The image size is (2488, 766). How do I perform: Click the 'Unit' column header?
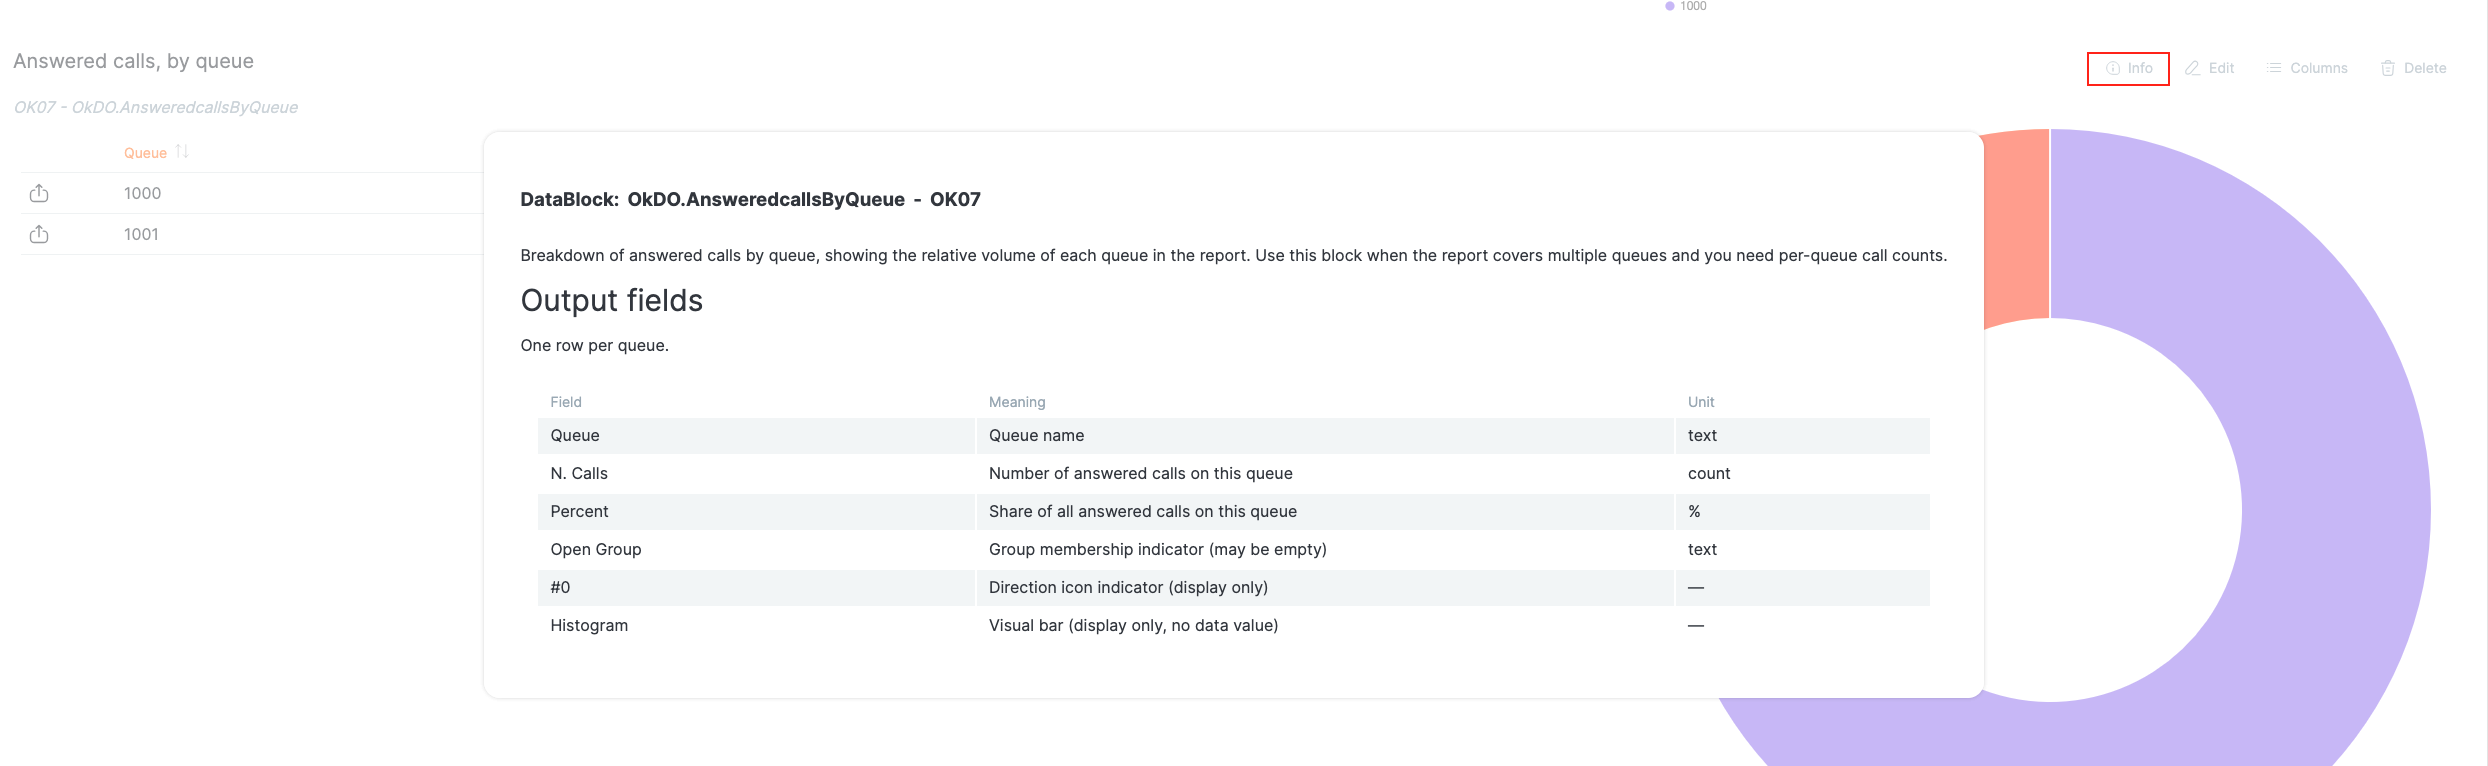(x=1701, y=402)
